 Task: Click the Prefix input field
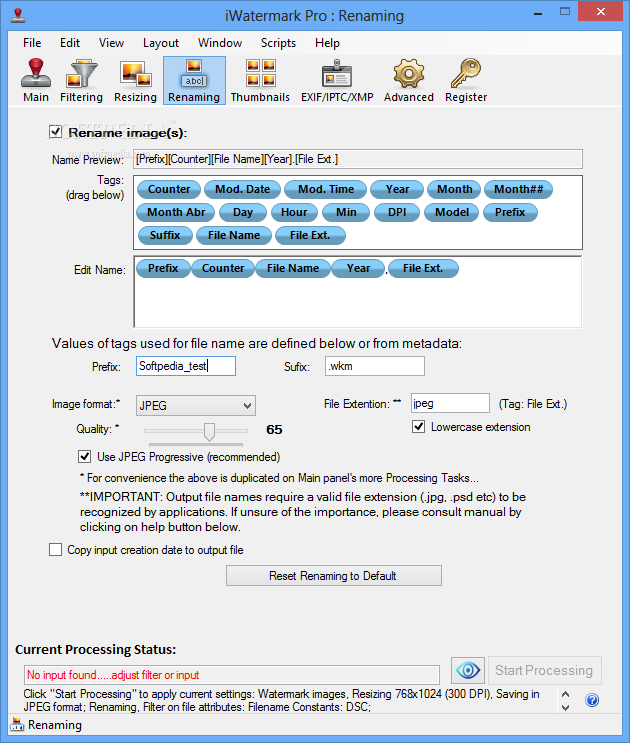[x=186, y=366]
